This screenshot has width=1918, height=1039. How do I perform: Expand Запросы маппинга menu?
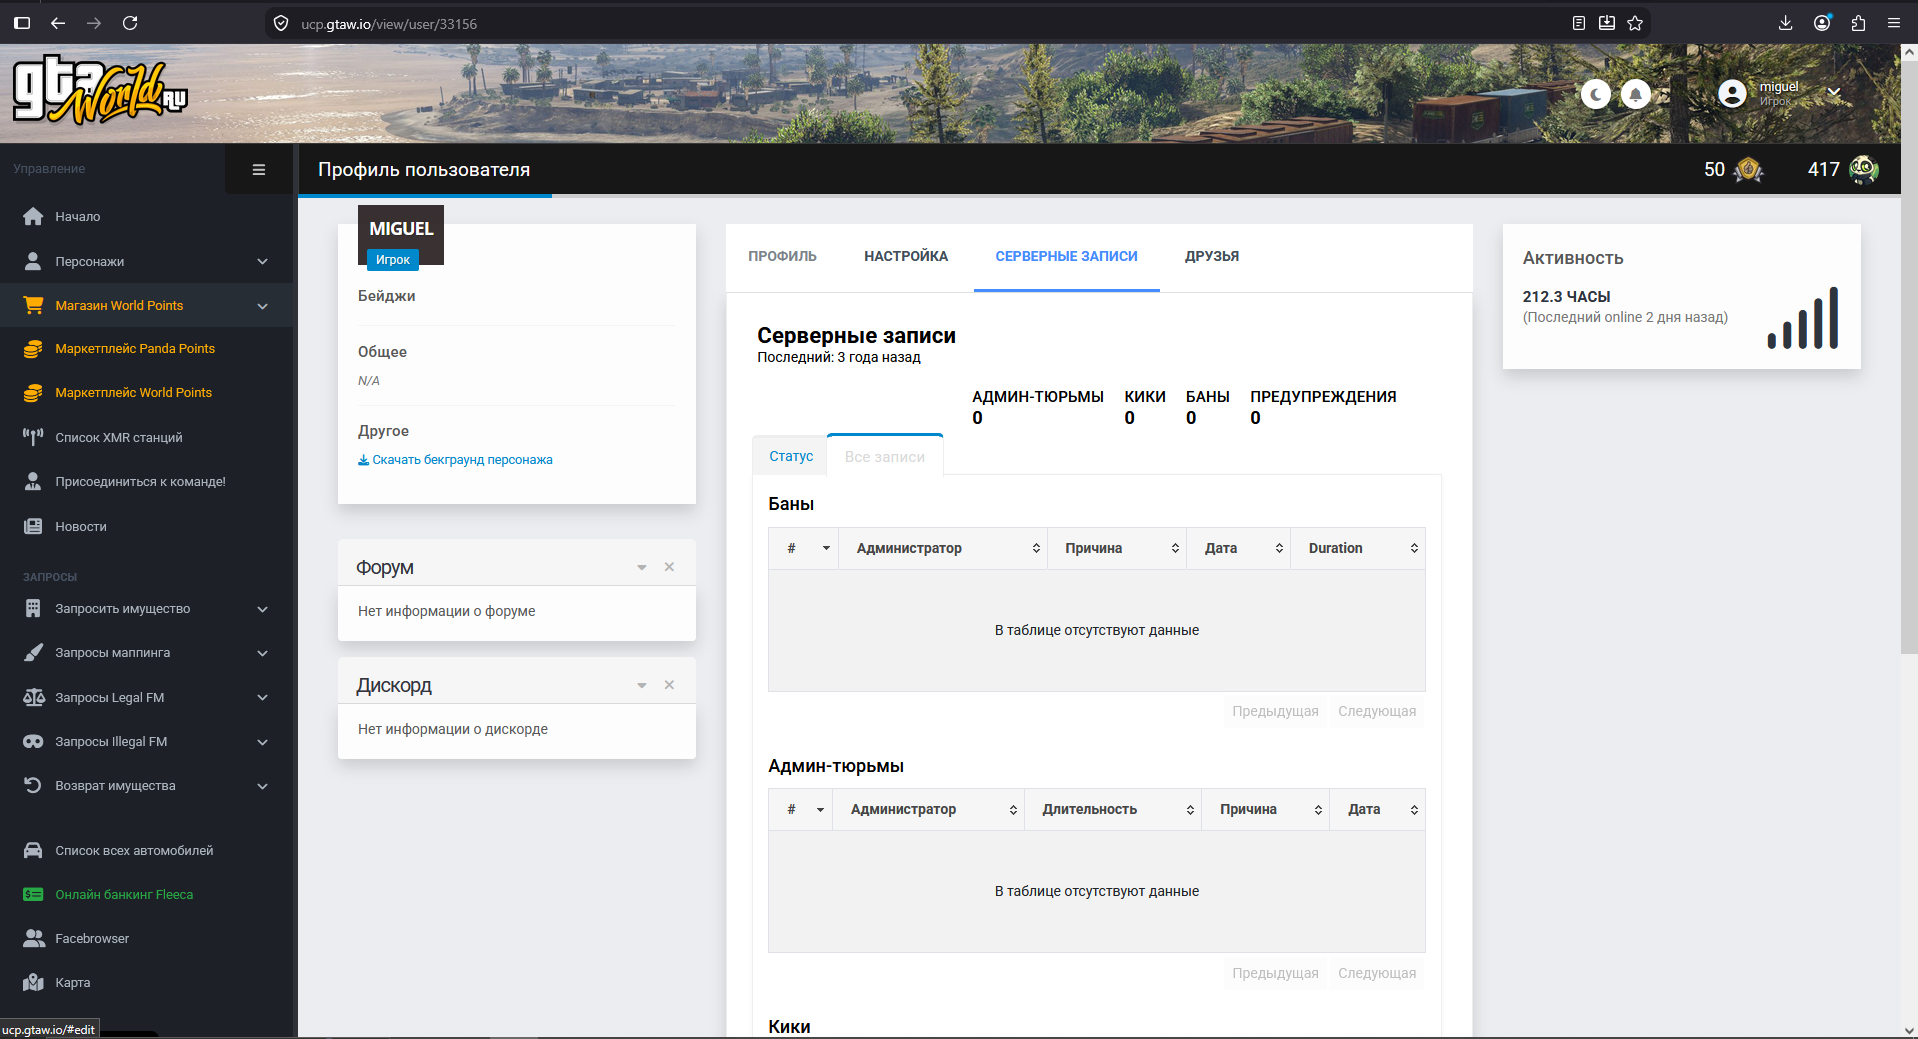pyautogui.click(x=147, y=652)
